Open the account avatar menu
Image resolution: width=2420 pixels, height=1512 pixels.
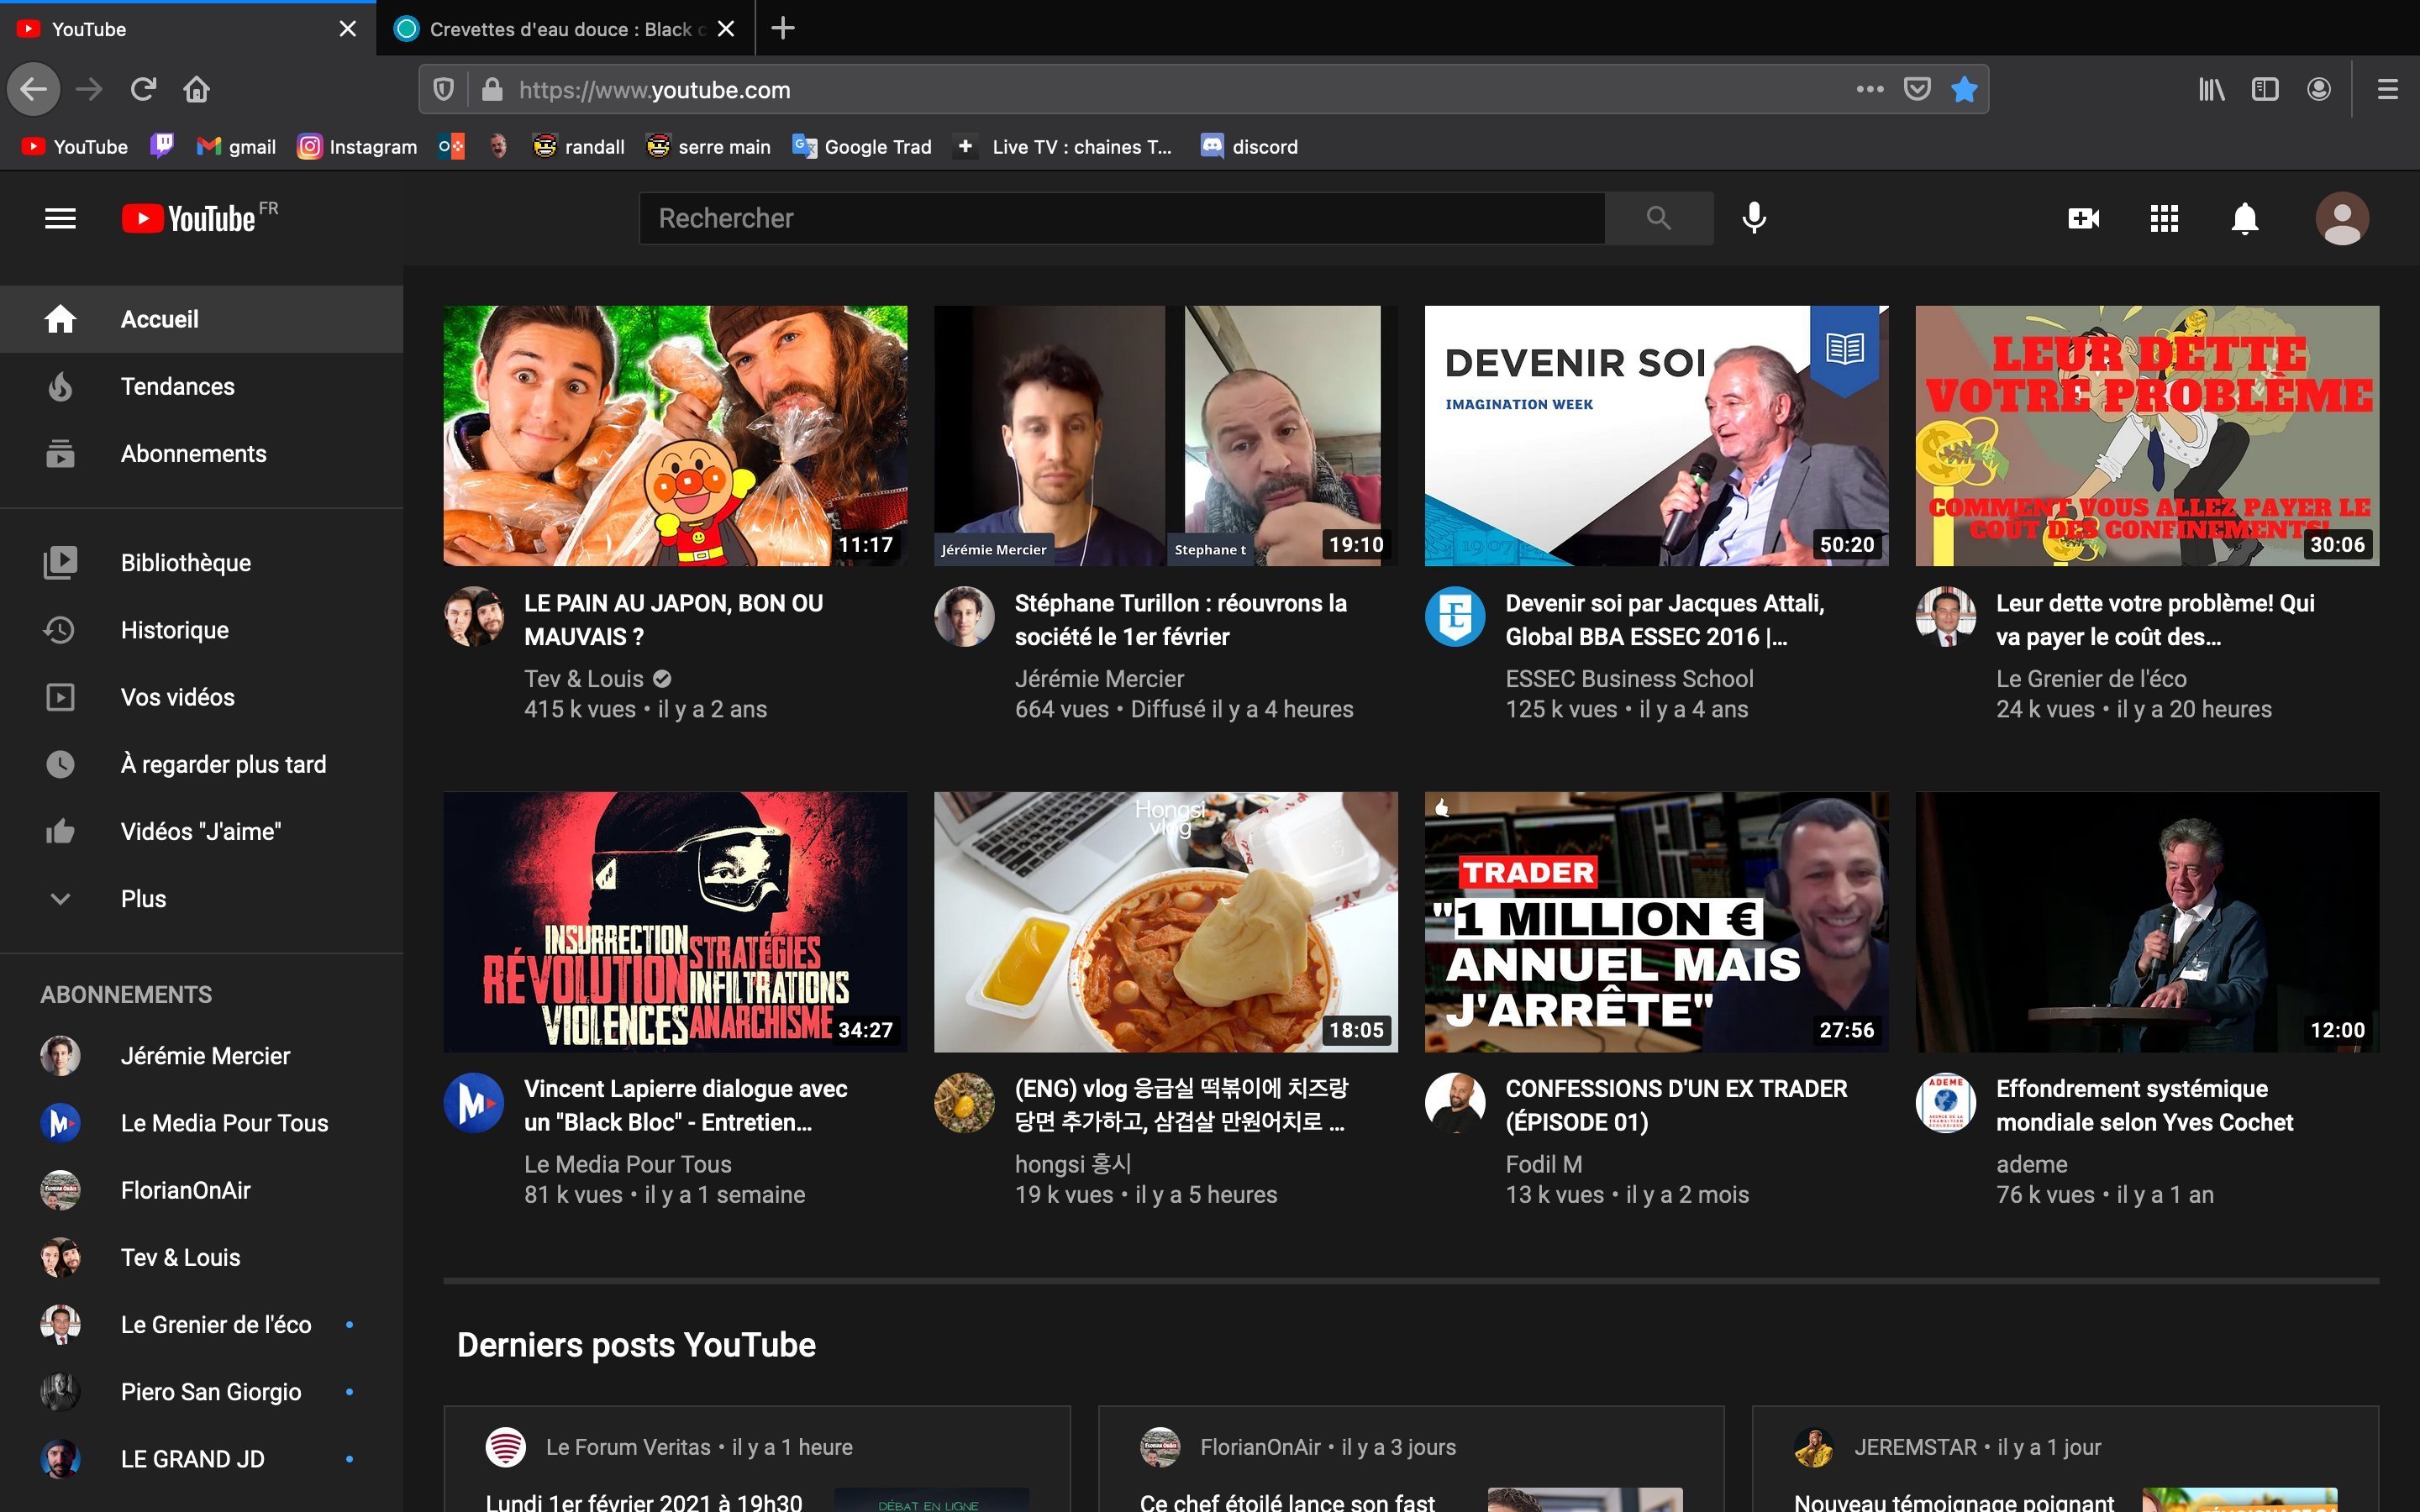[x=2341, y=218]
